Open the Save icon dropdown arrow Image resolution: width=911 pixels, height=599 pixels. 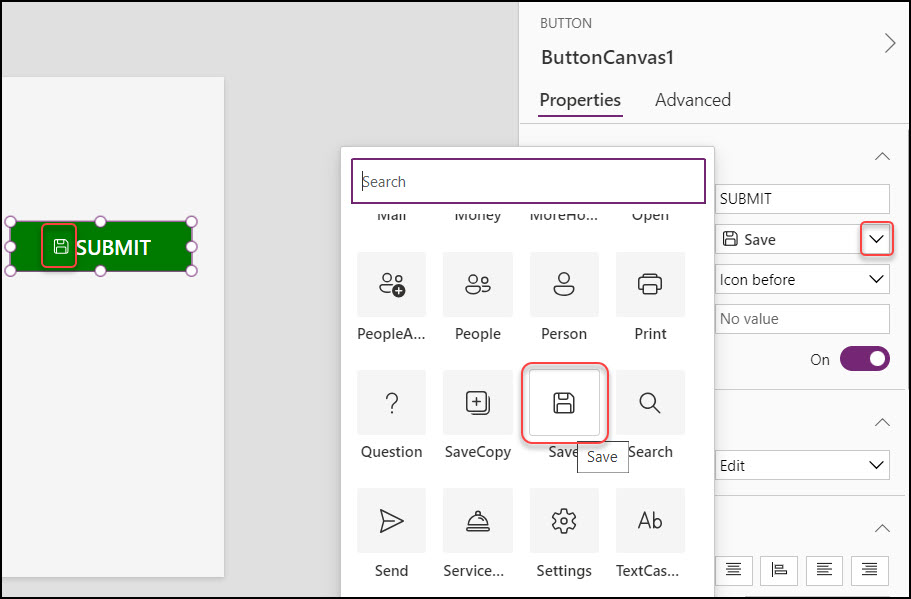(876, 239)
